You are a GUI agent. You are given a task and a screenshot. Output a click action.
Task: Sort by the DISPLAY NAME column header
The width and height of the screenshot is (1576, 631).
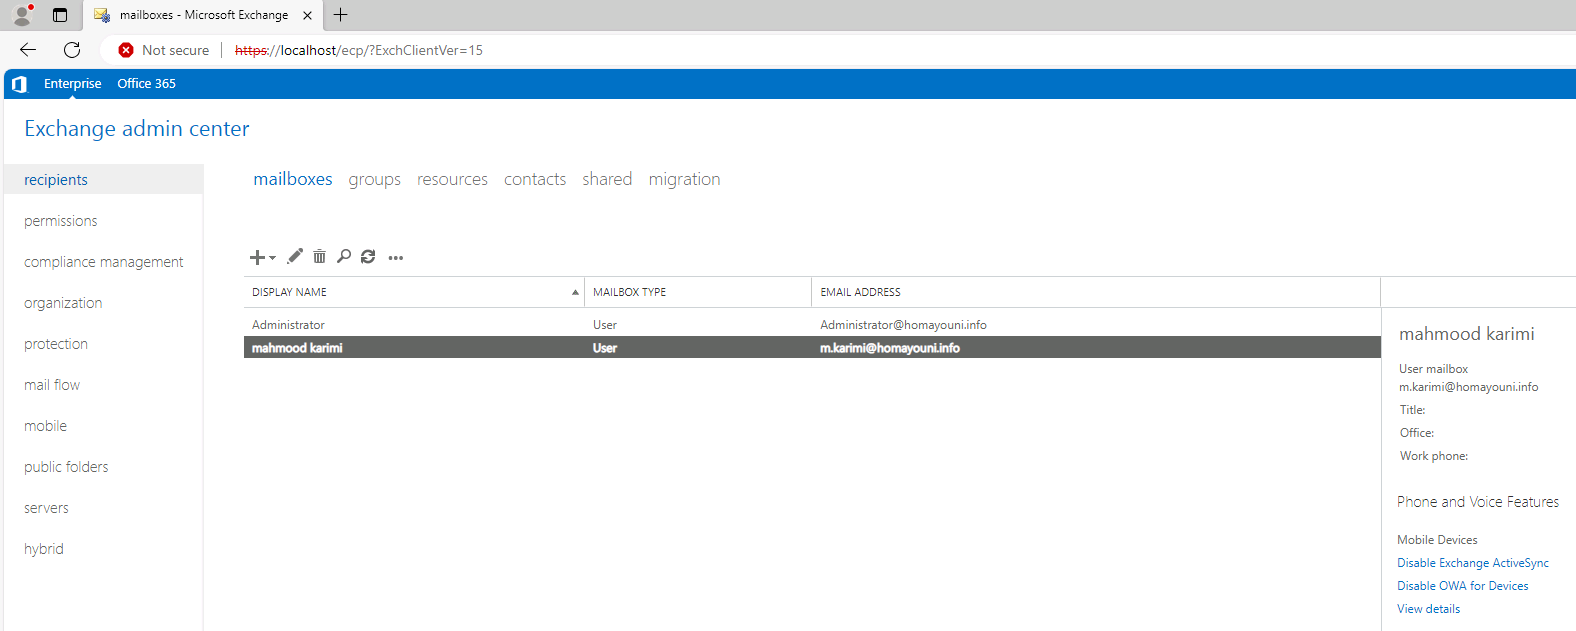coord(414,292)
